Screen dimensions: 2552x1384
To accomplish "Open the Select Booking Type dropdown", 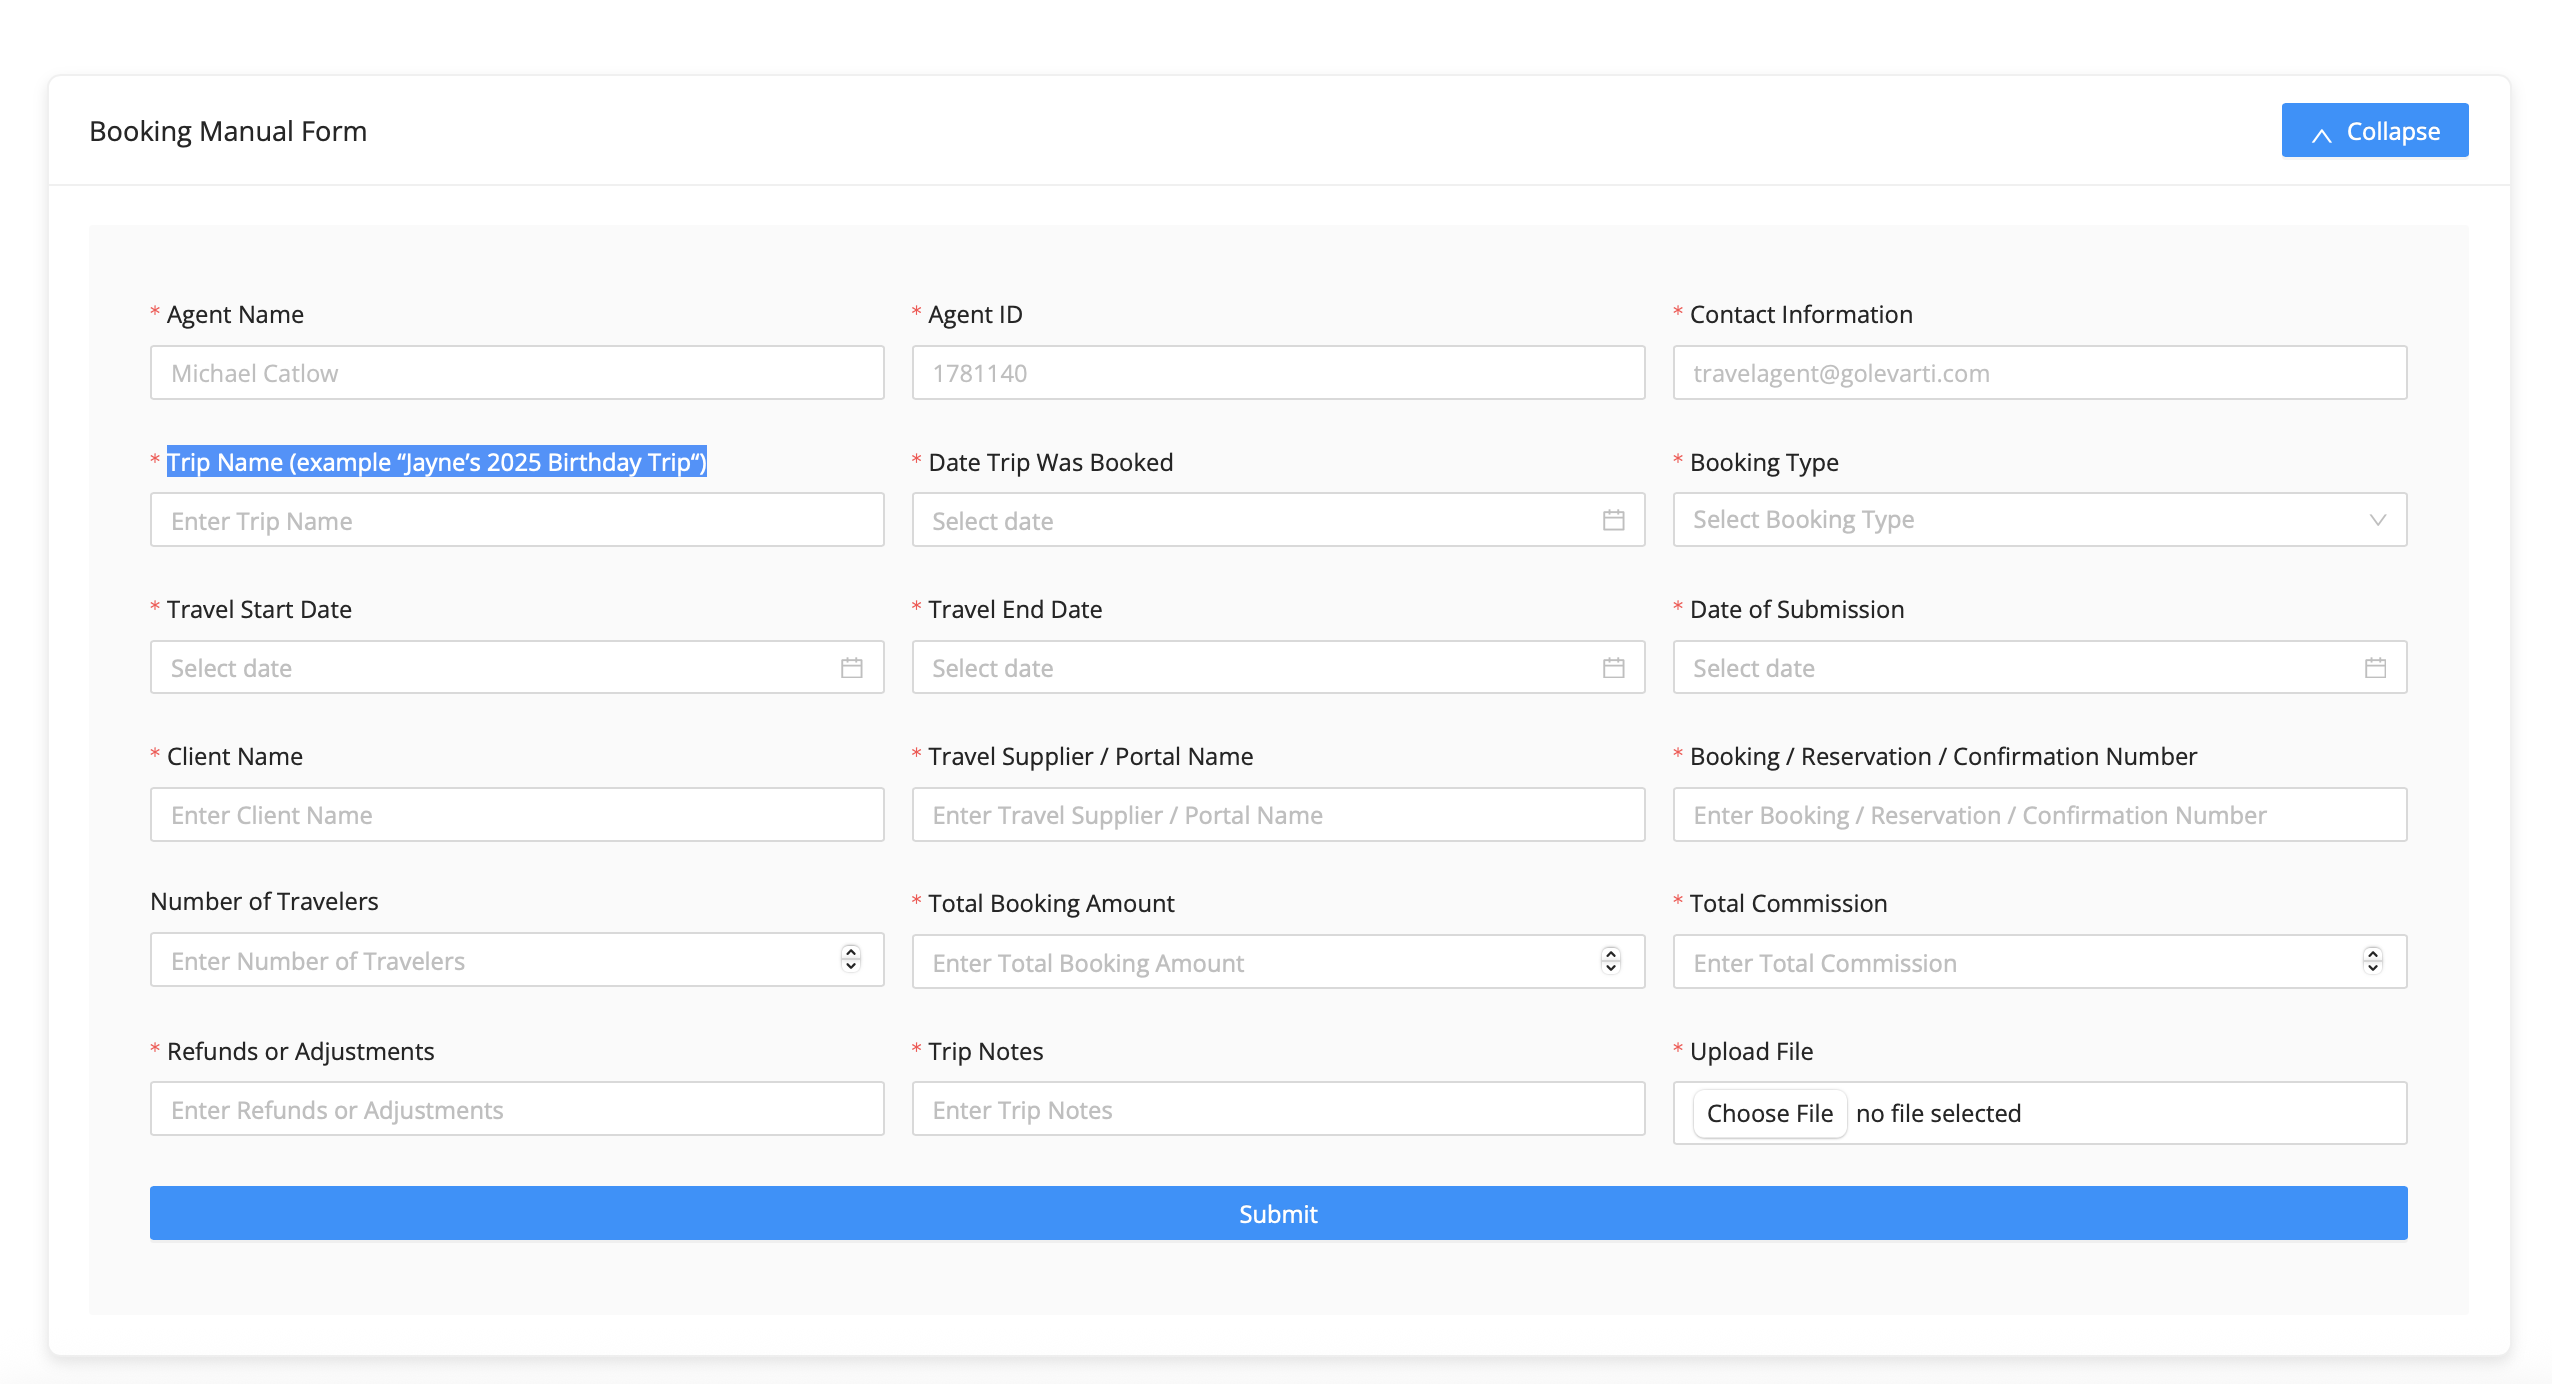I will pos(2039,520).
